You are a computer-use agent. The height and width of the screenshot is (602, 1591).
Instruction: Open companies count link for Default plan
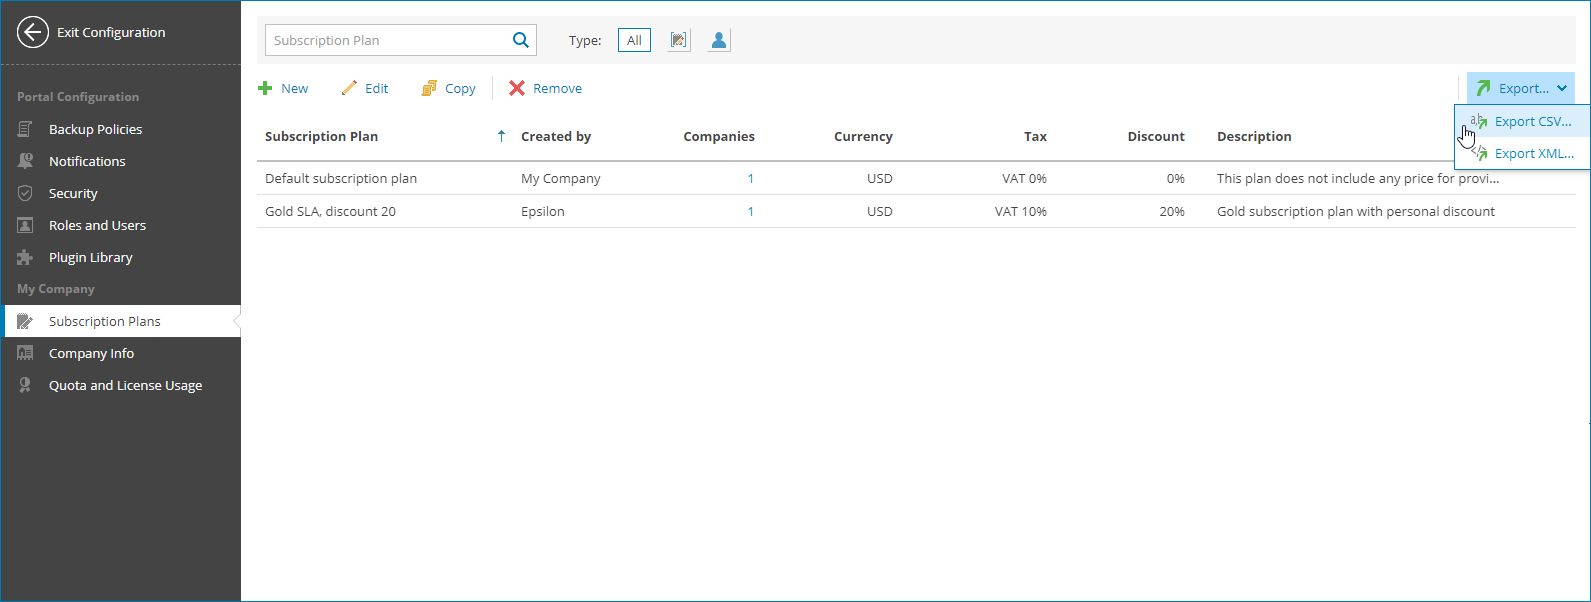[751, 178]
